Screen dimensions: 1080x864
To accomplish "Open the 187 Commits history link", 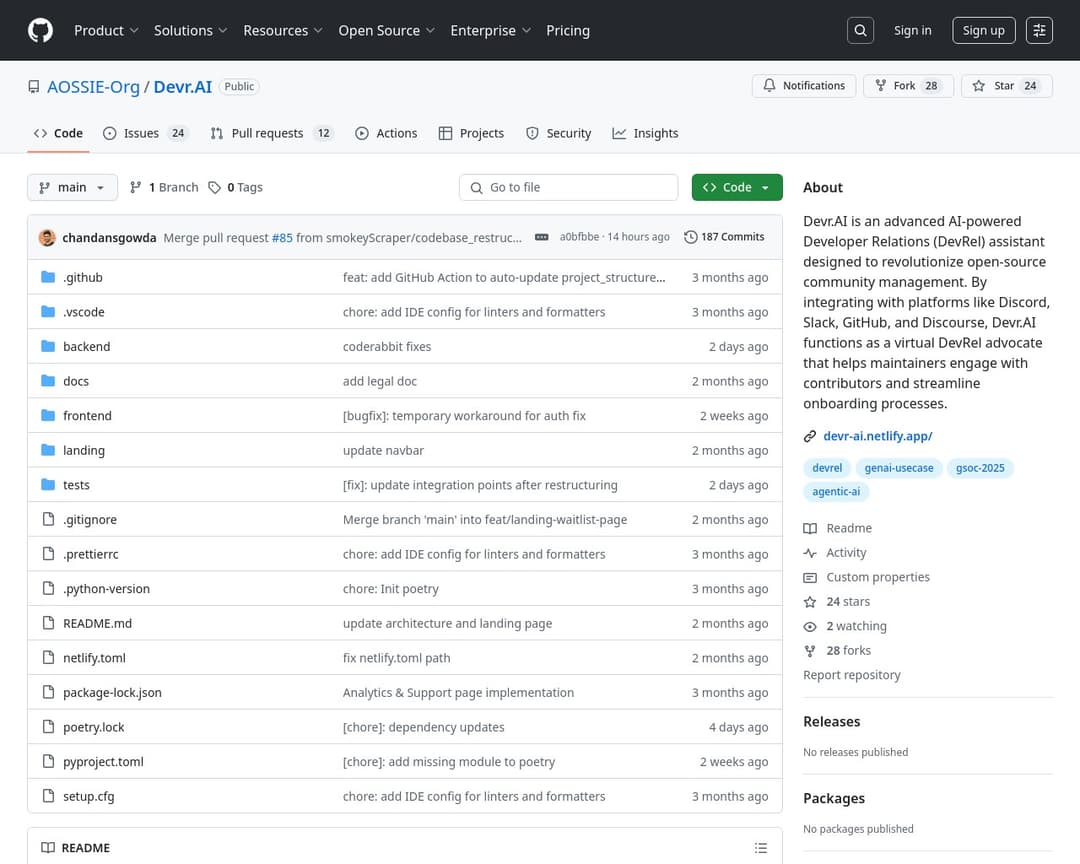I will (x=724, y=237).
